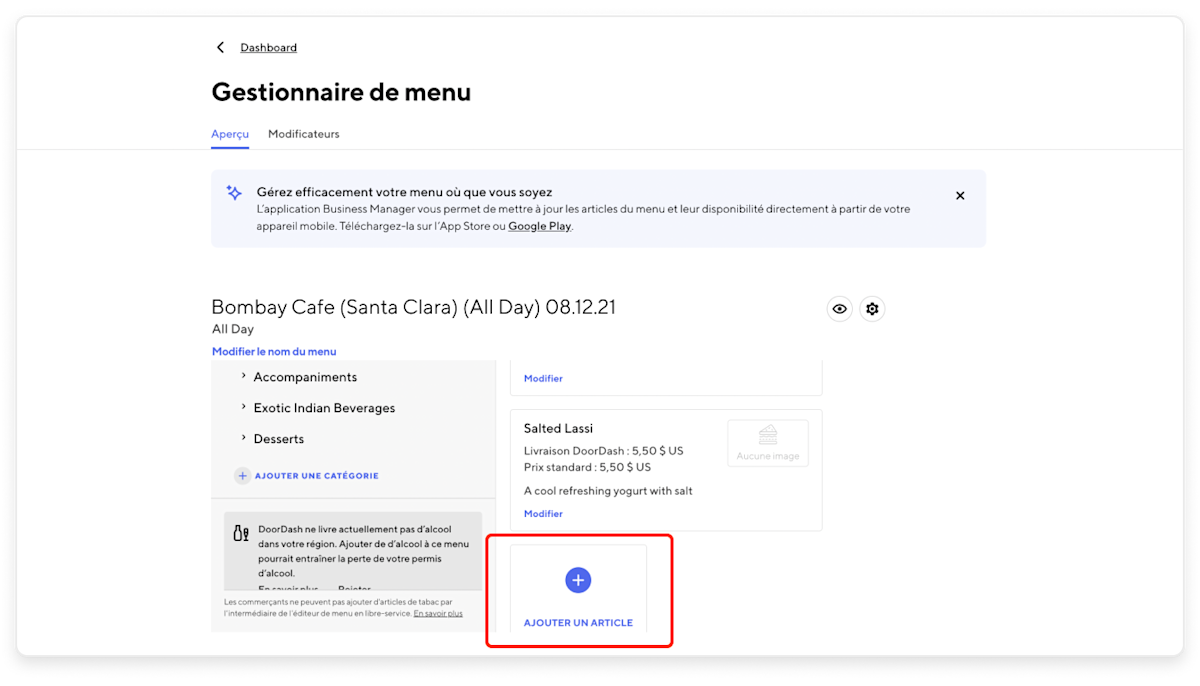This screenshot has height=686, width=1200.
Task: Click the Salted Lassi item title
Action: [558, 429]
